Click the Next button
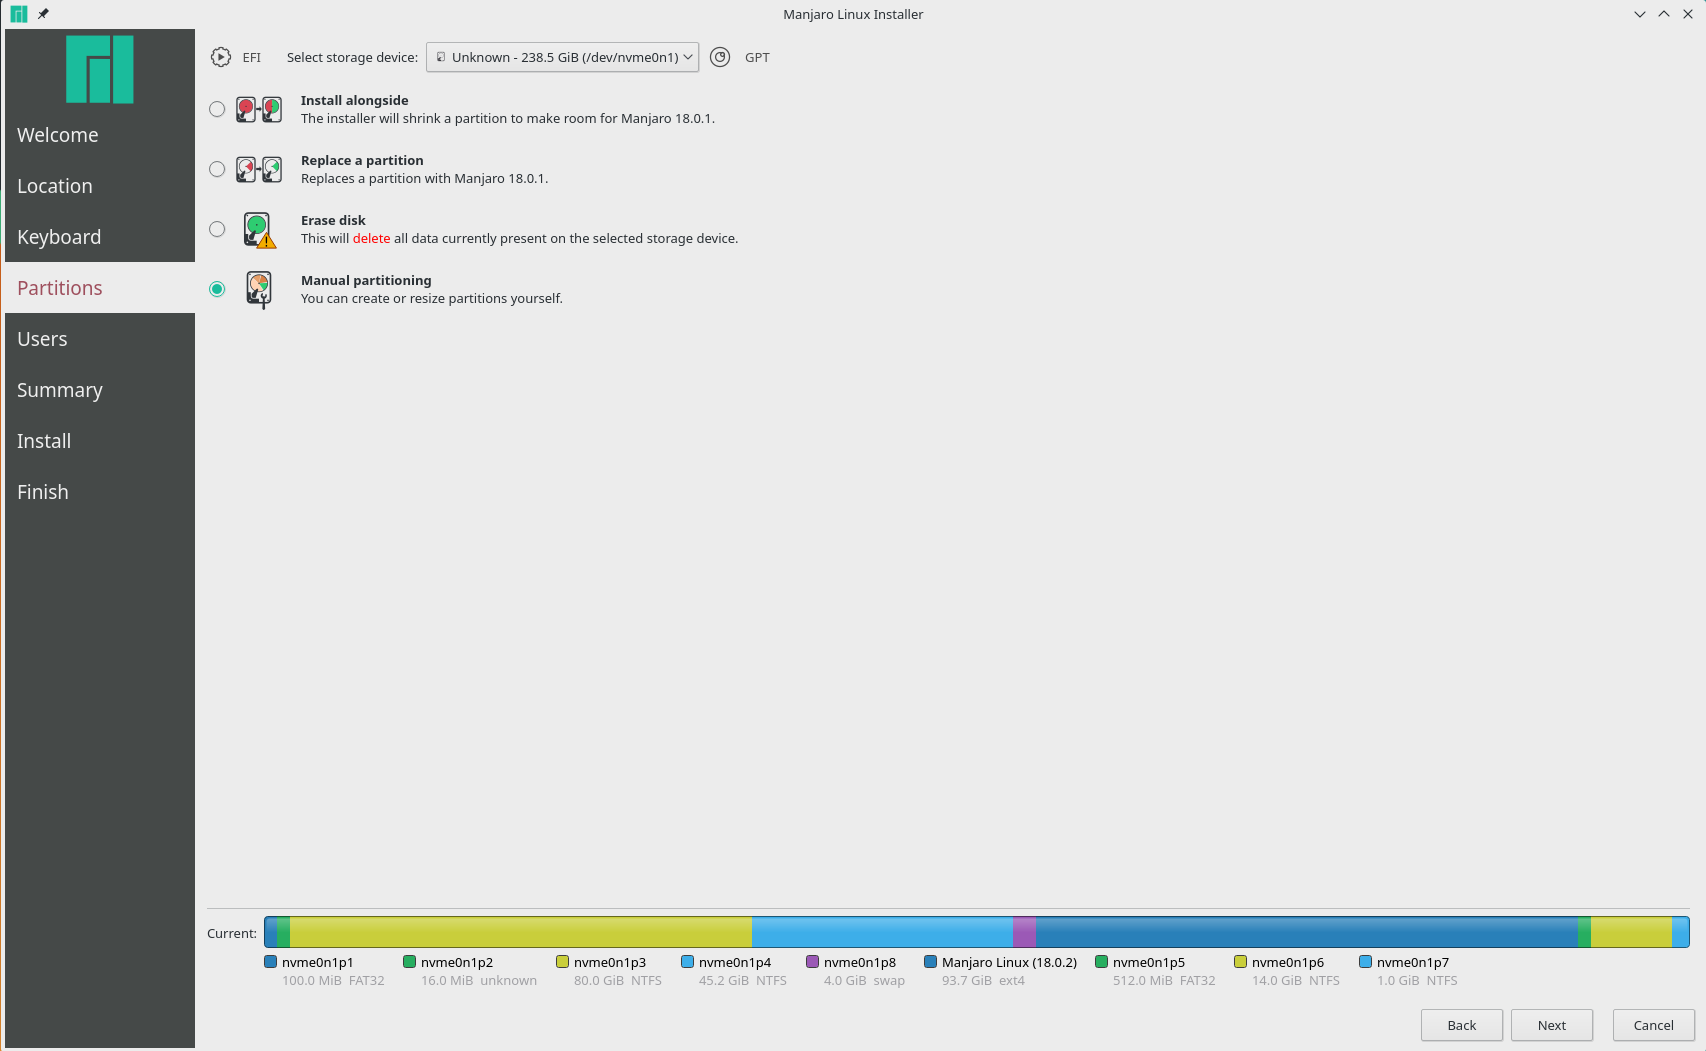1706x1051 pixels. 1552,1025
